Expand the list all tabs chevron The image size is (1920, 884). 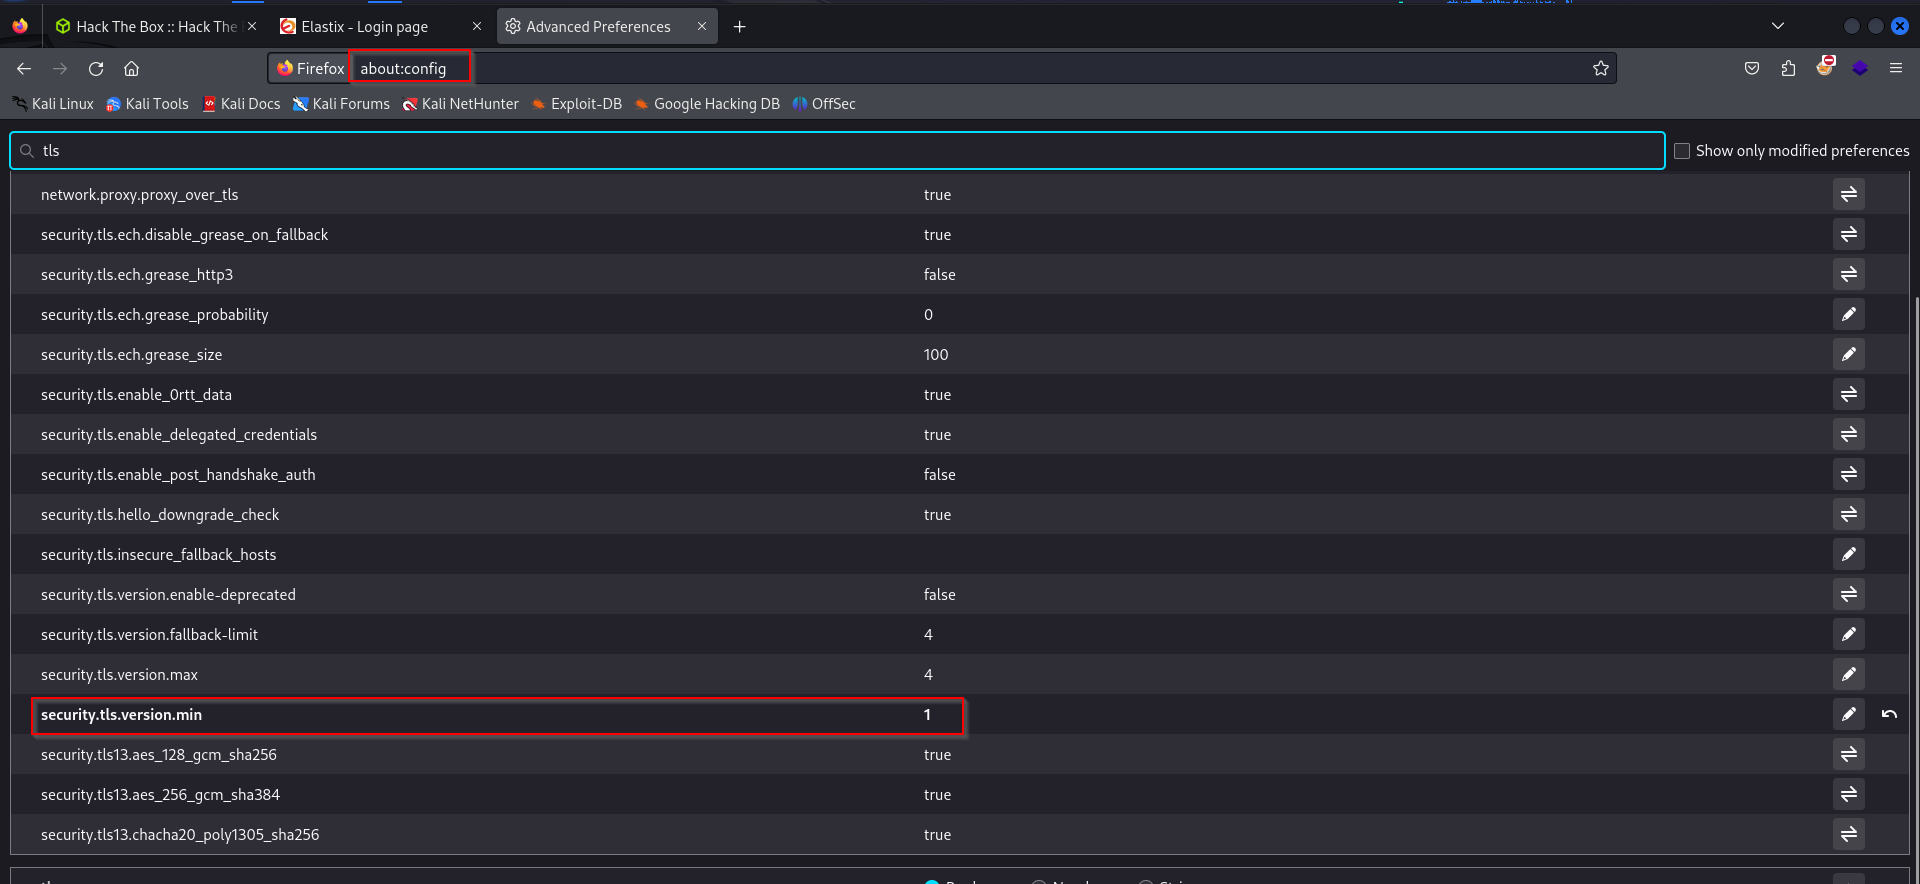pyautogui.click(x=1777, y=26)
